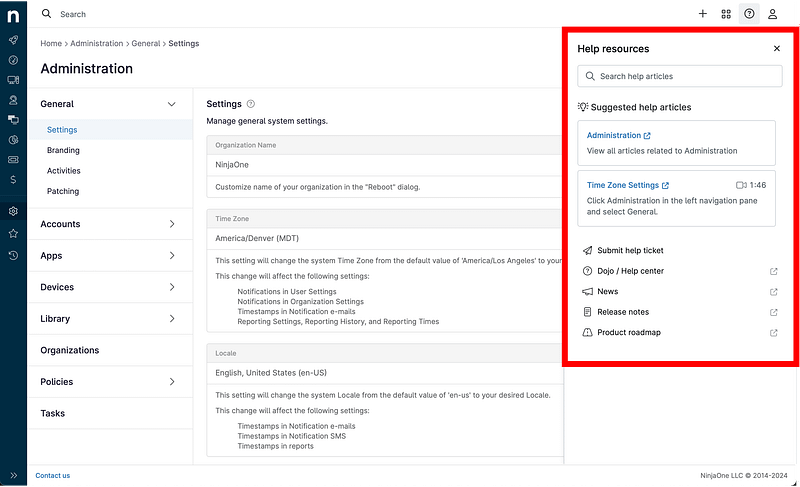The height and width of the screenshot is (487, 800).
Task: Open the gear Administration icon in sidebar
Action: coord(13,211)
